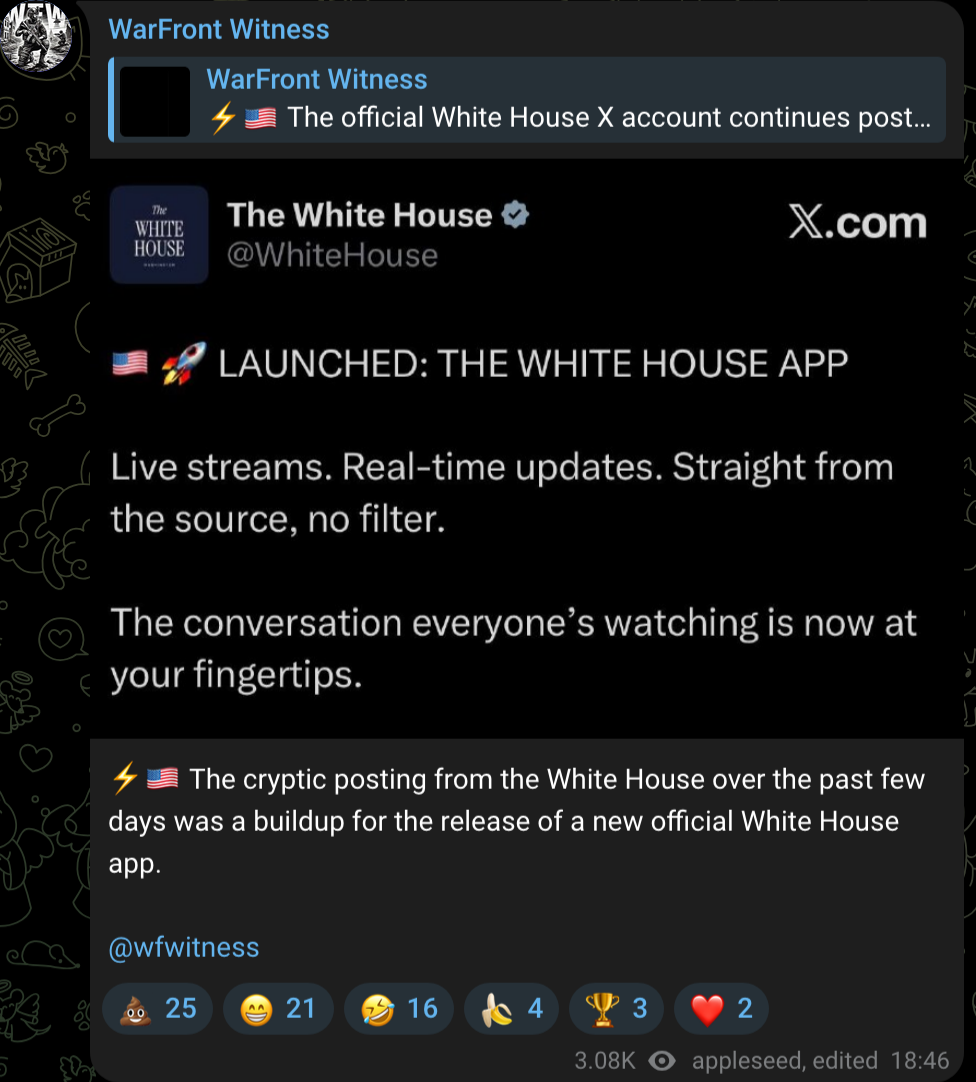Toggle the rolling laughing reaction with 16
Image resolution: width=976 pixels, height=1082 pixels.
[x=399, y=1009]
